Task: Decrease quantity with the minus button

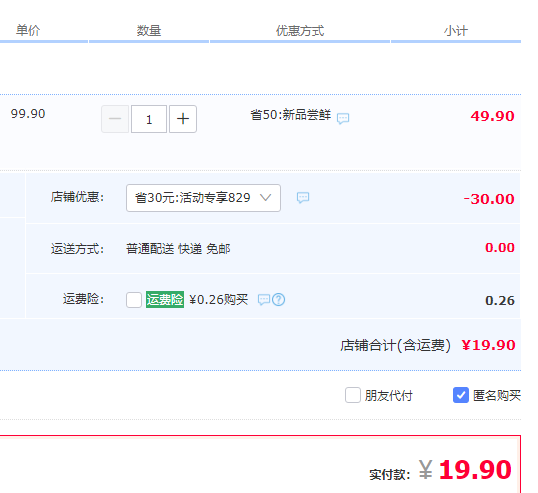Action: [115, 119]
